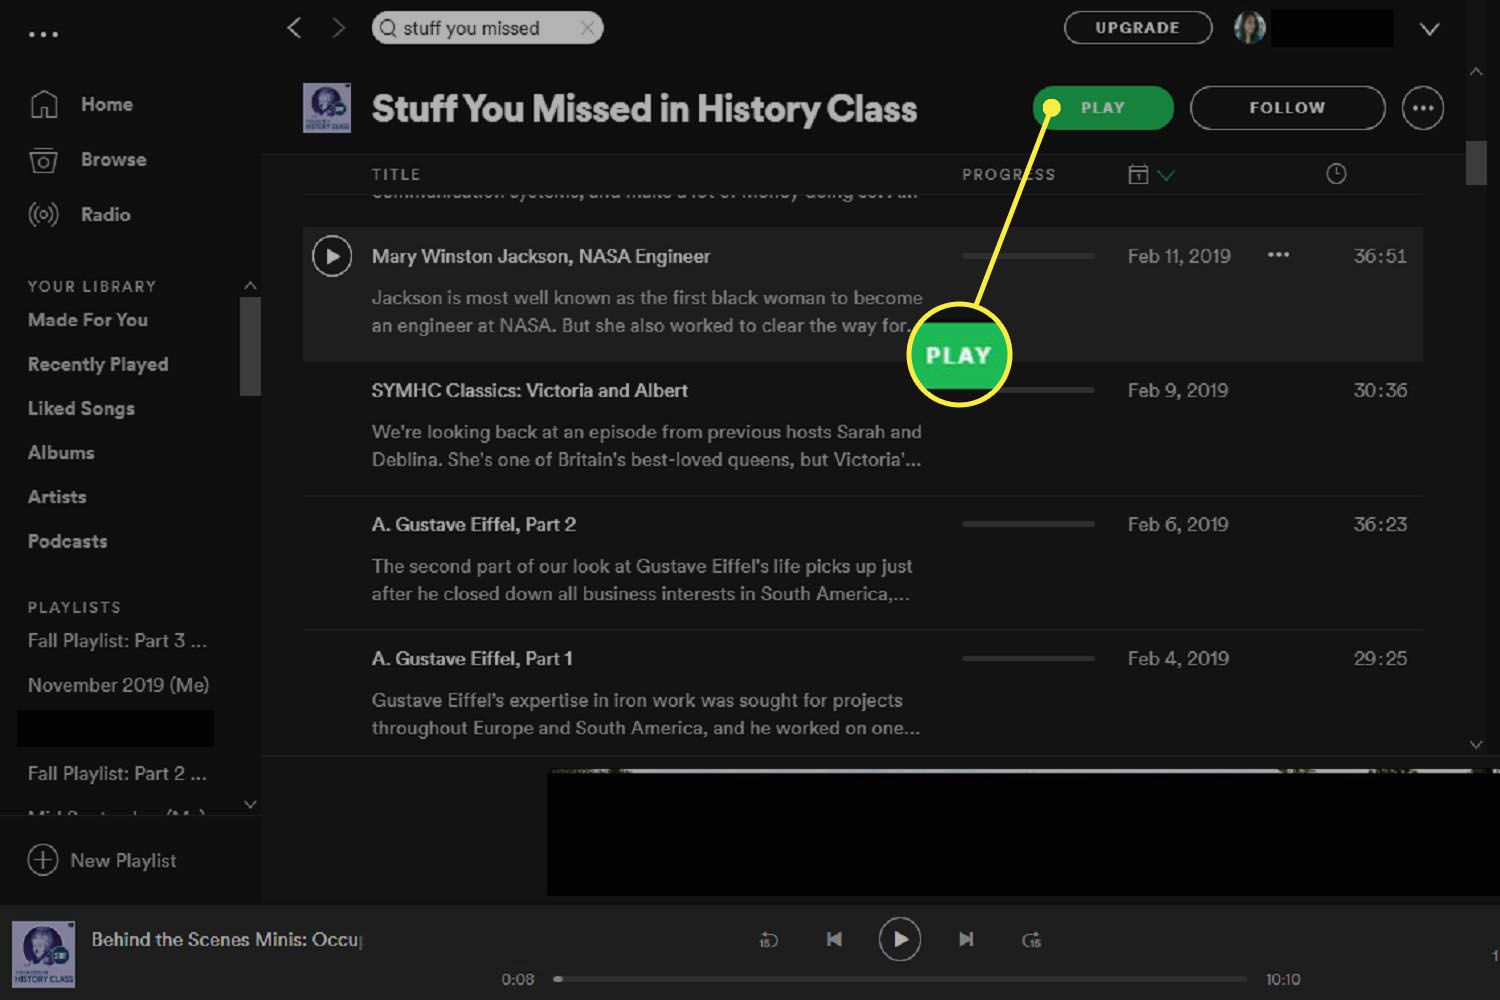The width and height of the screenshot is (1500, 1000).
Task: Expand the account dropdown chevron
Action: coord(1430,29)
